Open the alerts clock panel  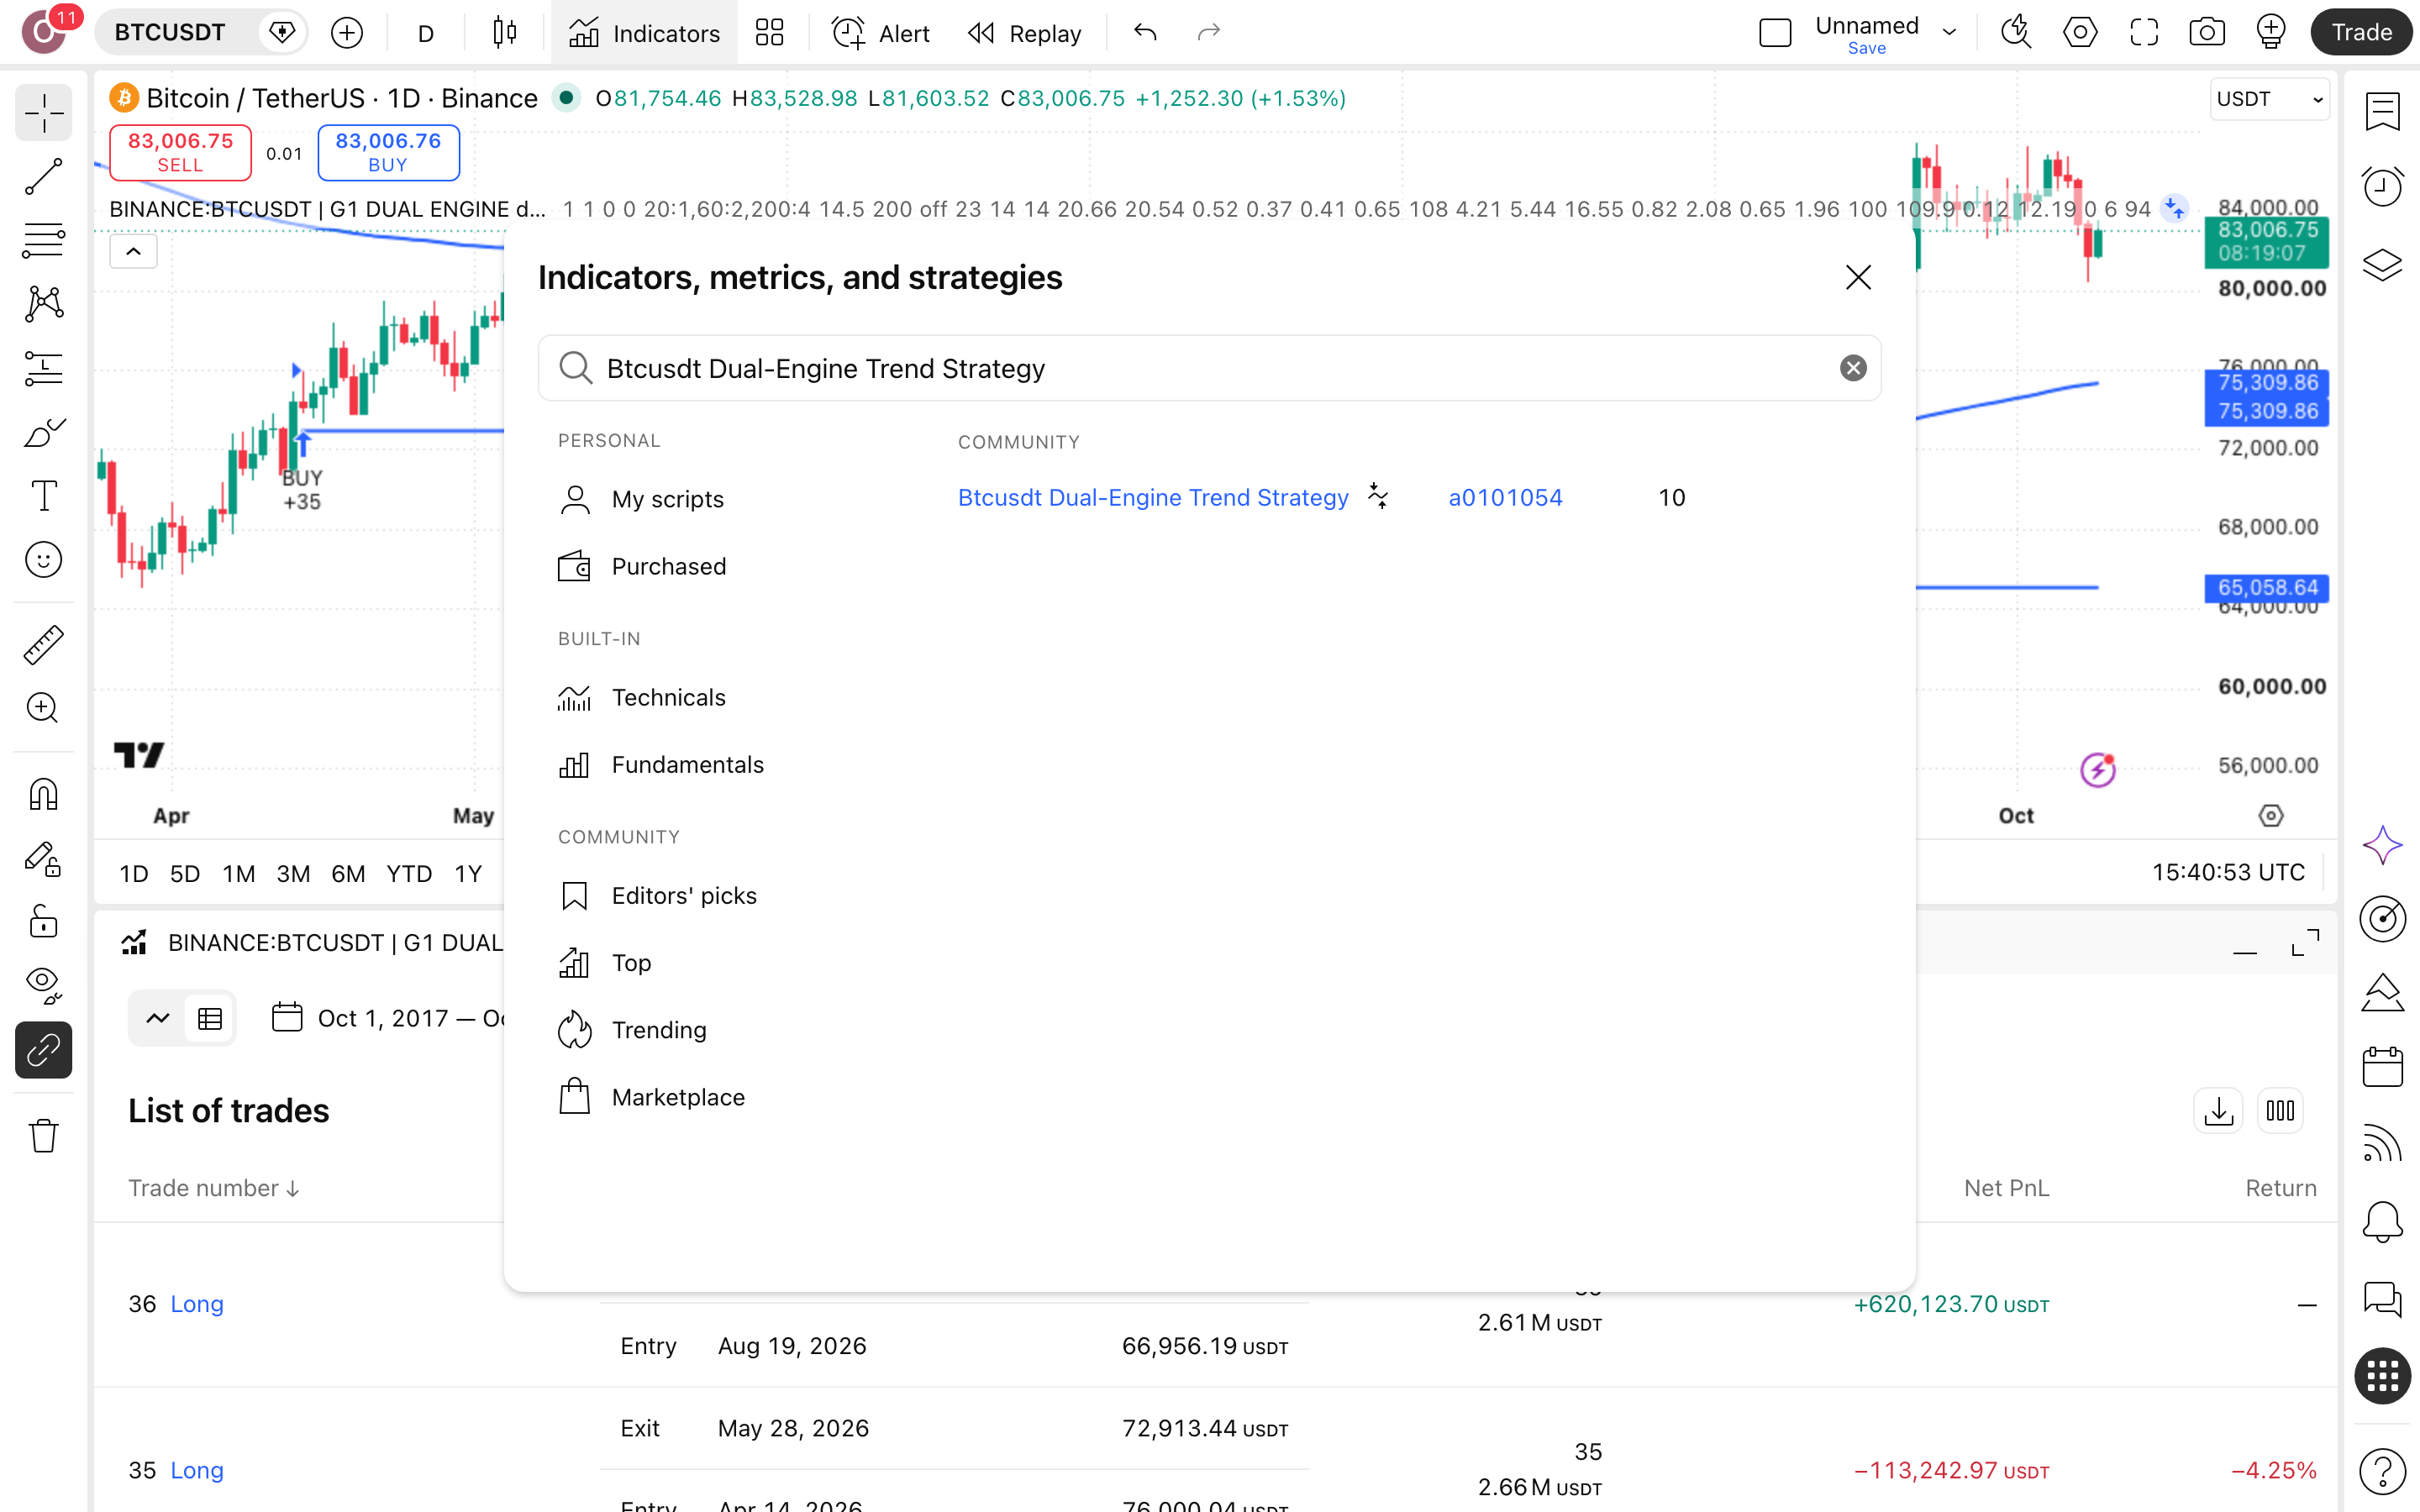point(2382,187)
